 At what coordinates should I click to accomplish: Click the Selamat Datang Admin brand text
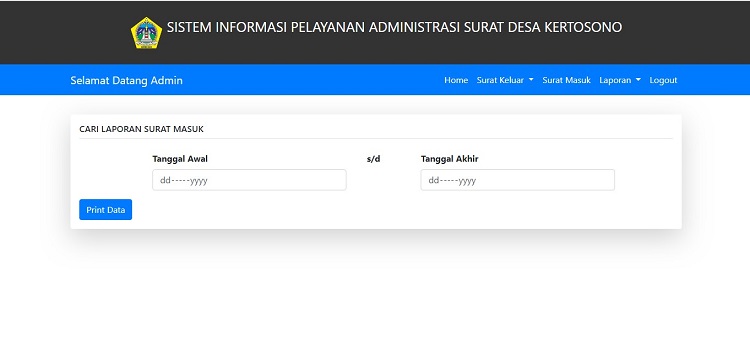coord(126,80)
